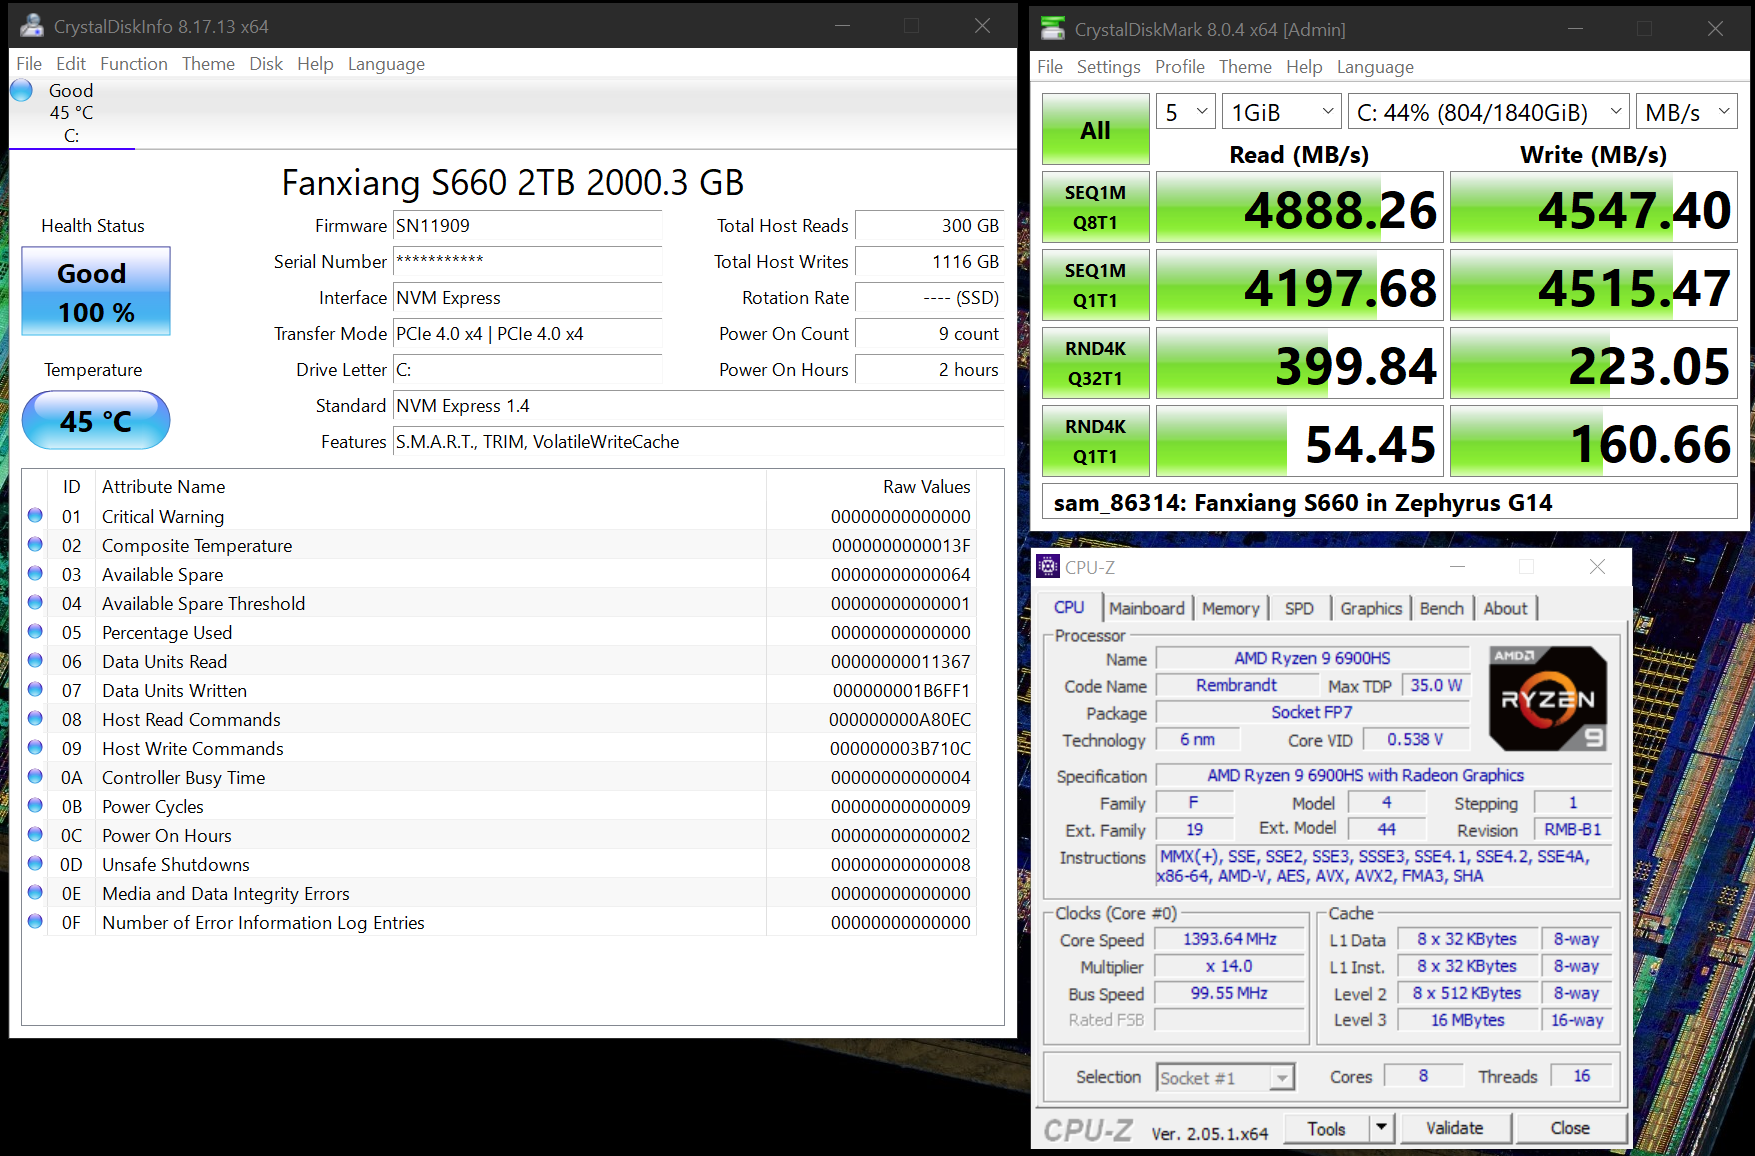This screenshot has width=1755, height=1156.
Task: Click the Transfer Mode field PCIe 4.0 x4
Action: (x=527, y=334)
